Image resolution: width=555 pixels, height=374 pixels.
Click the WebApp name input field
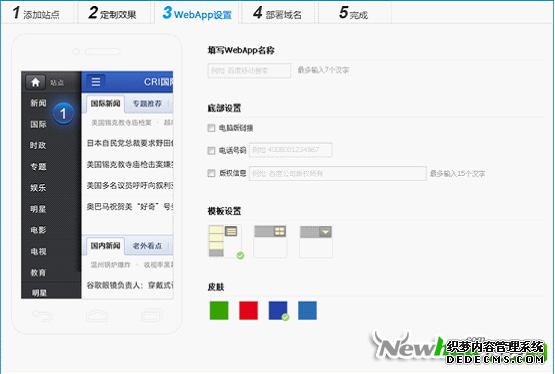tap(249, 70)
